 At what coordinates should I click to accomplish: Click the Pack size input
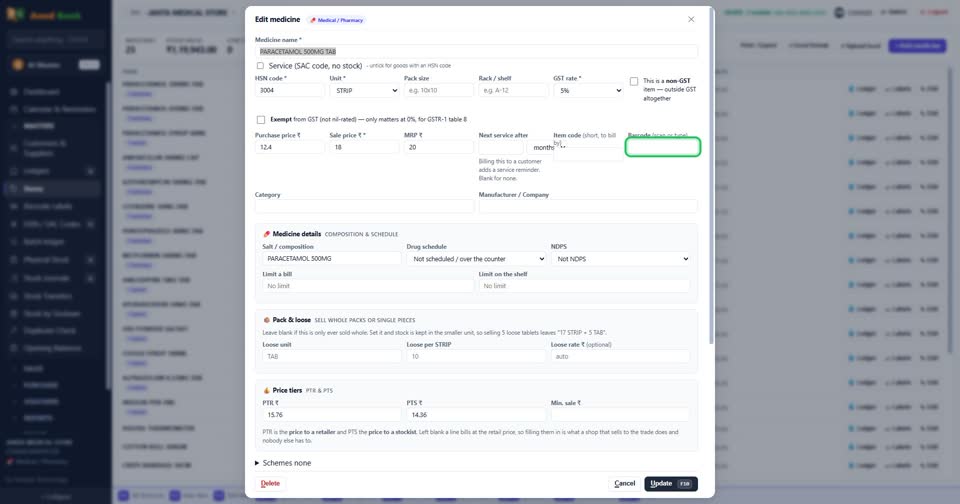(x=439, y=90)
